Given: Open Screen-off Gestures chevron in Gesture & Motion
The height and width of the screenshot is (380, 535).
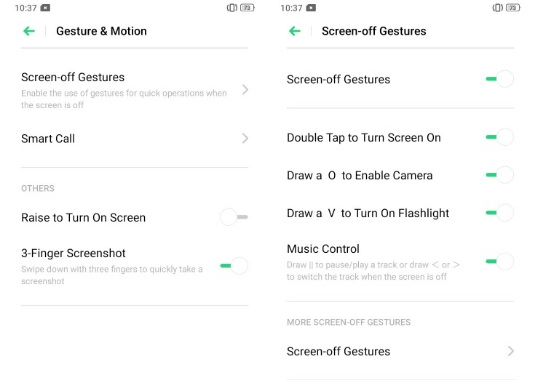Looking at the screenshot, I should 245,90.
